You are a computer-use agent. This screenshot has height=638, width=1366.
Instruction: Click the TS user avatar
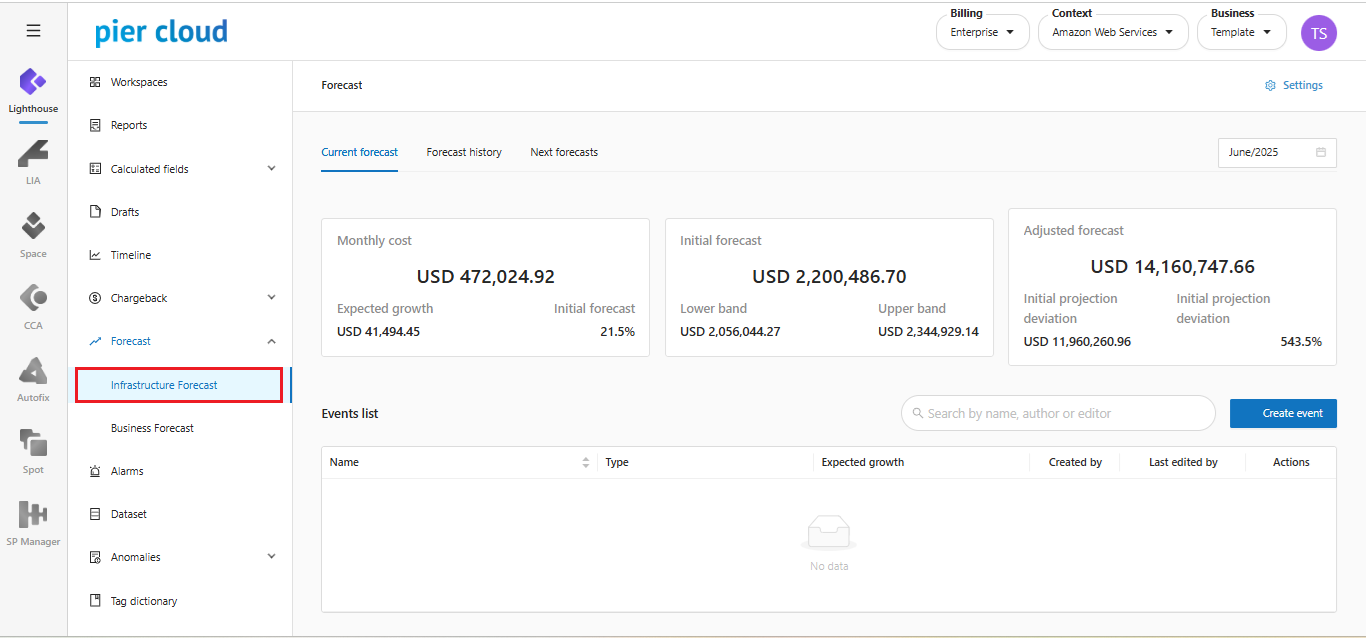[1318, 33]
